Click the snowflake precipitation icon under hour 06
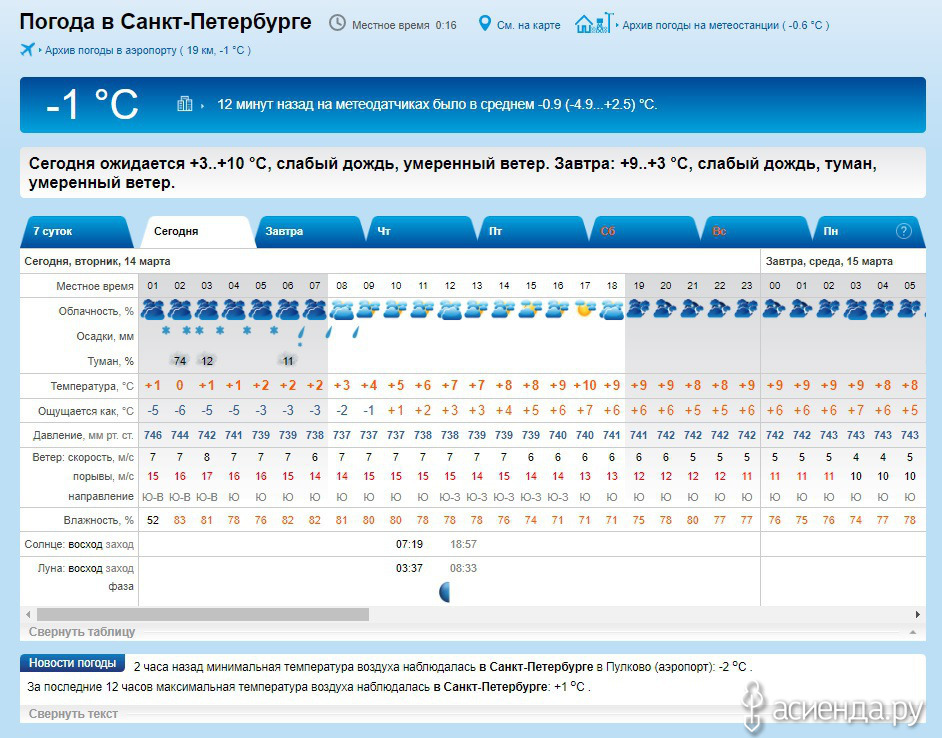 [274, 331]
